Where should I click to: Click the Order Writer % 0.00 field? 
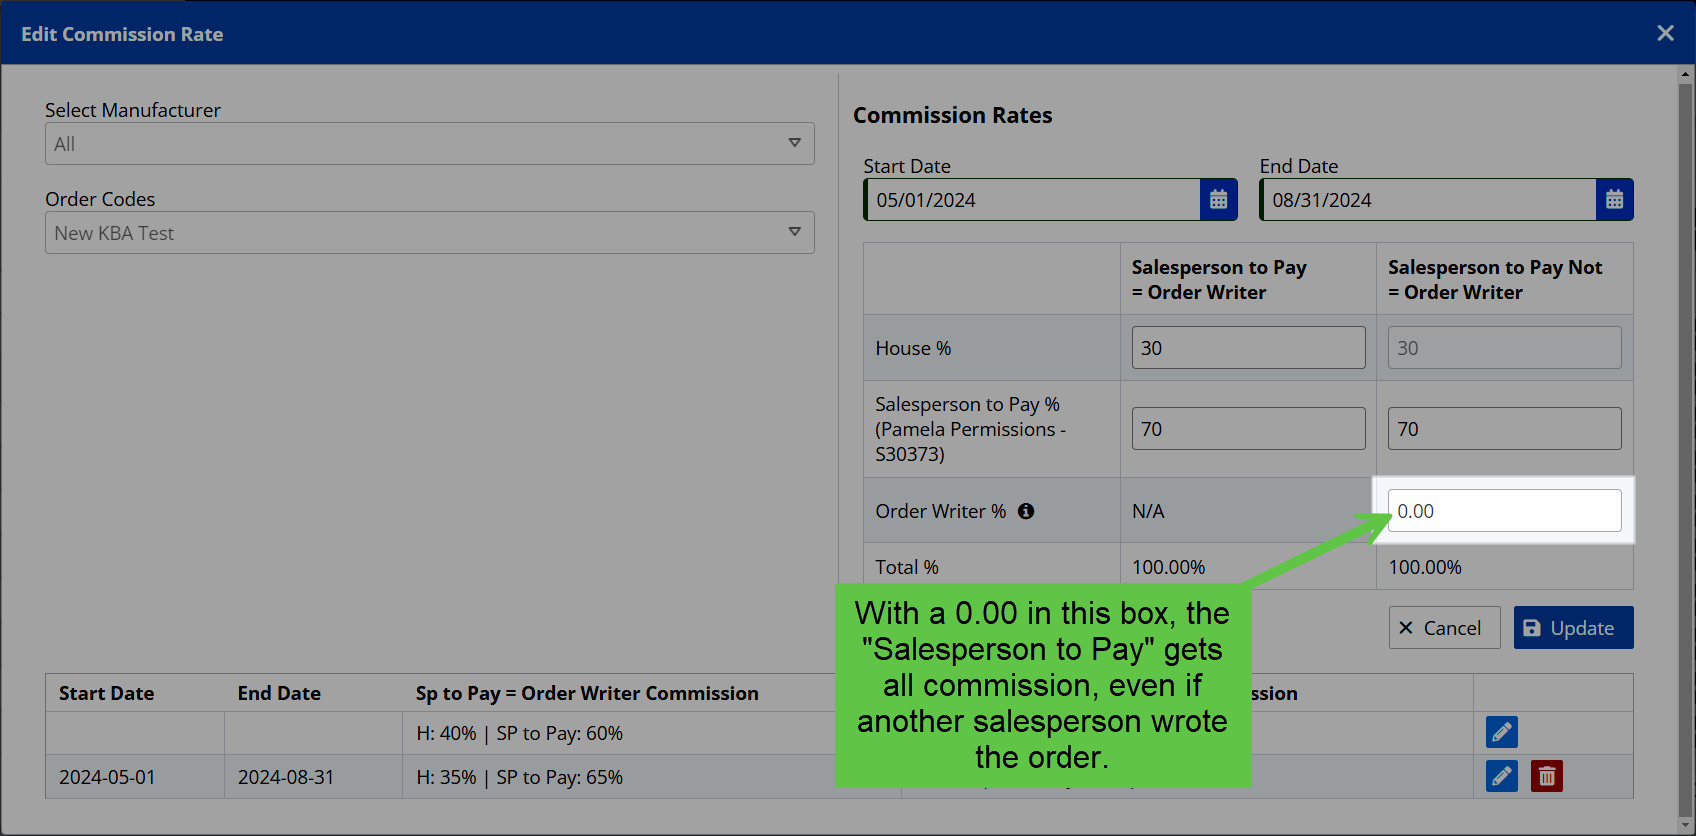(x=1504, y=511)
